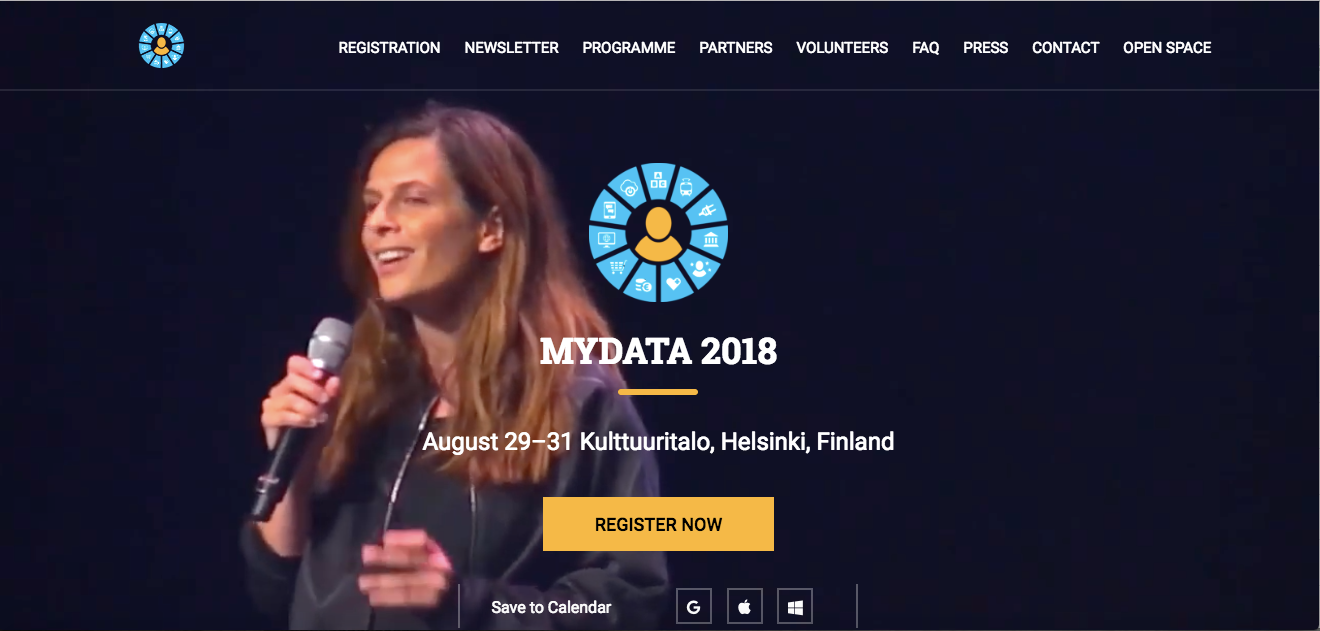Click the cloud power segment of the logo

(629, 188)
